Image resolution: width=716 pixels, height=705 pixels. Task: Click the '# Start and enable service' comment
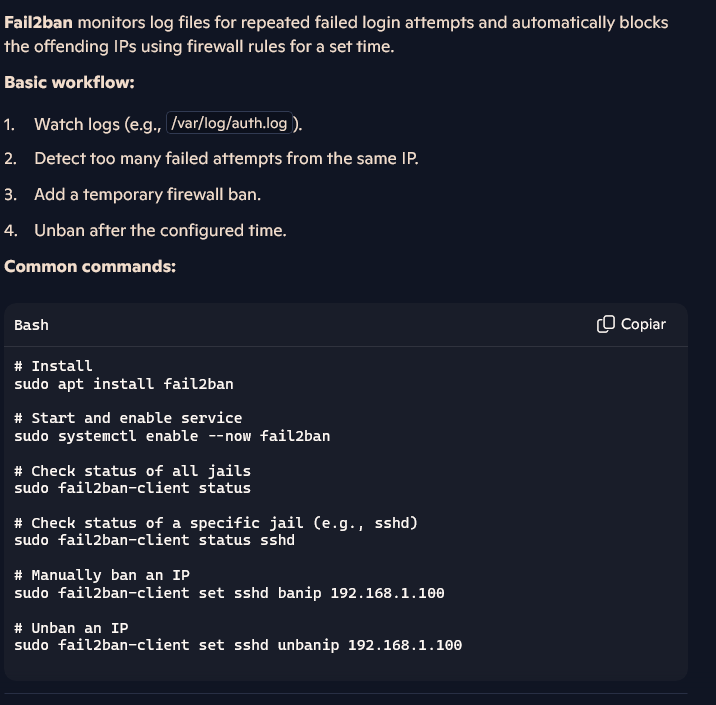pyautogui.click(x=128, y=418)
